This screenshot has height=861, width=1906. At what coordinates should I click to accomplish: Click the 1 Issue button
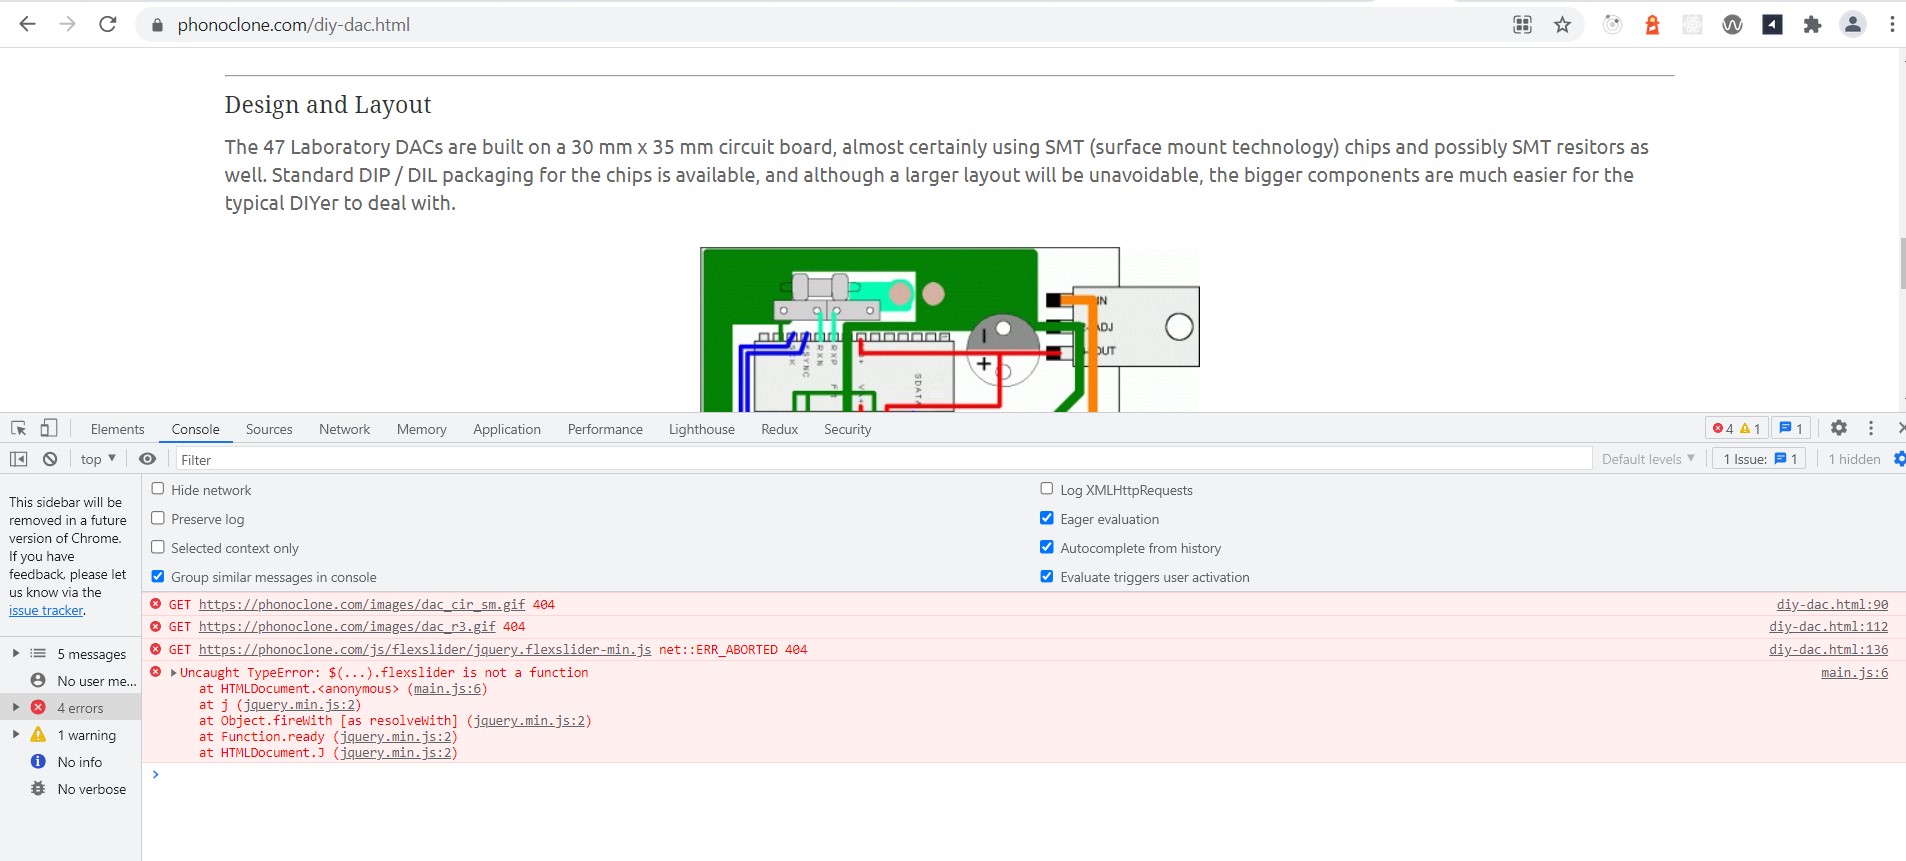tap(1759, 459)
